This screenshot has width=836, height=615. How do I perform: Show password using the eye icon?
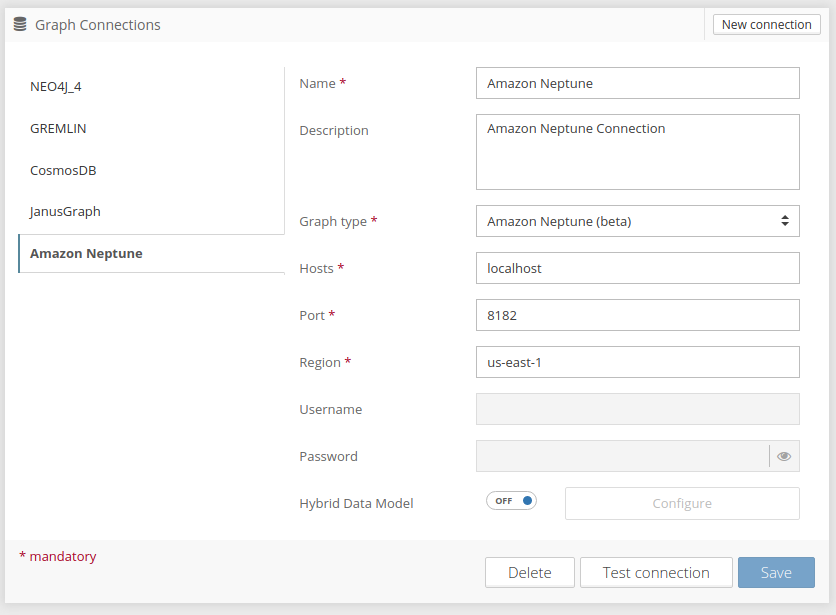click(784, 456)
